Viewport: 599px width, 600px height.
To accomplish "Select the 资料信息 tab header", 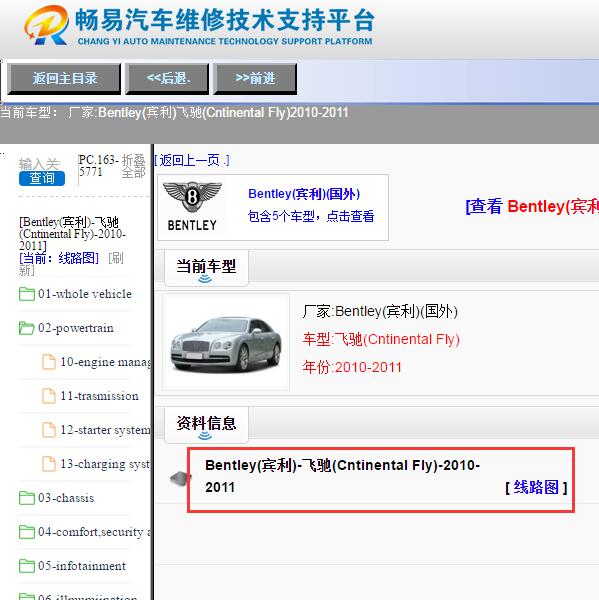I will point(206,424).
